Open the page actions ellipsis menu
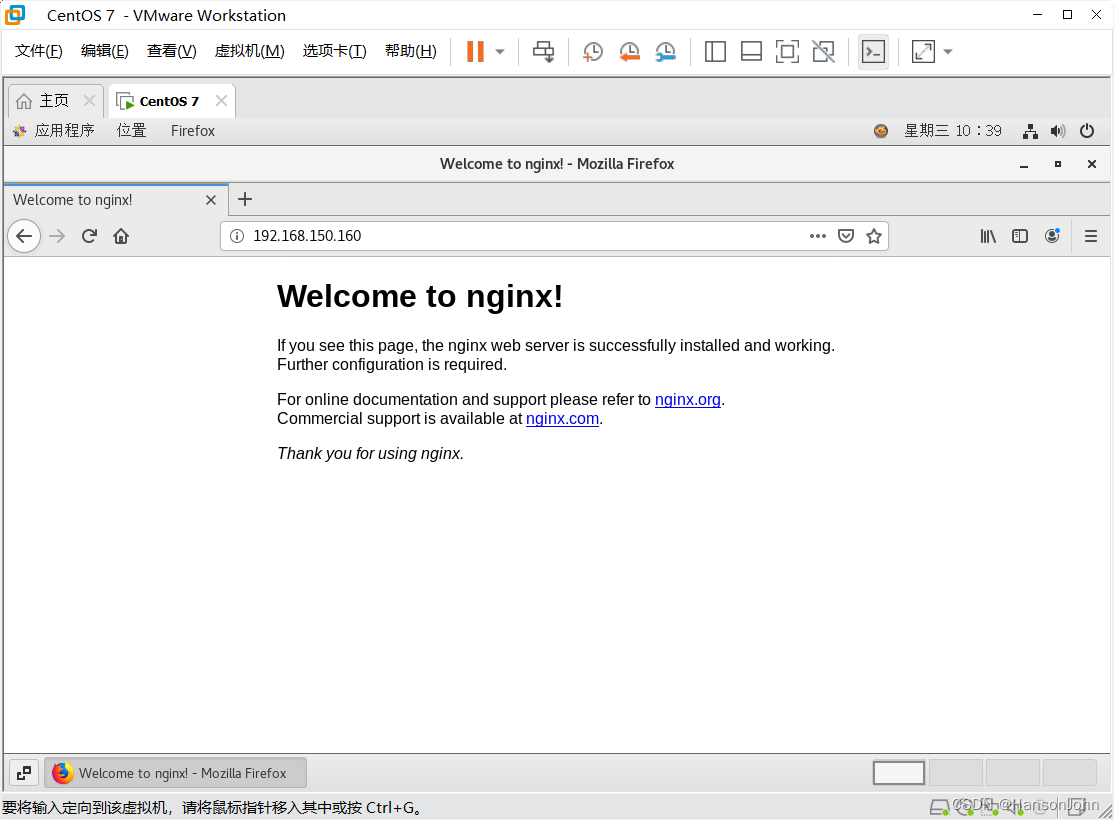 (817, 236)
